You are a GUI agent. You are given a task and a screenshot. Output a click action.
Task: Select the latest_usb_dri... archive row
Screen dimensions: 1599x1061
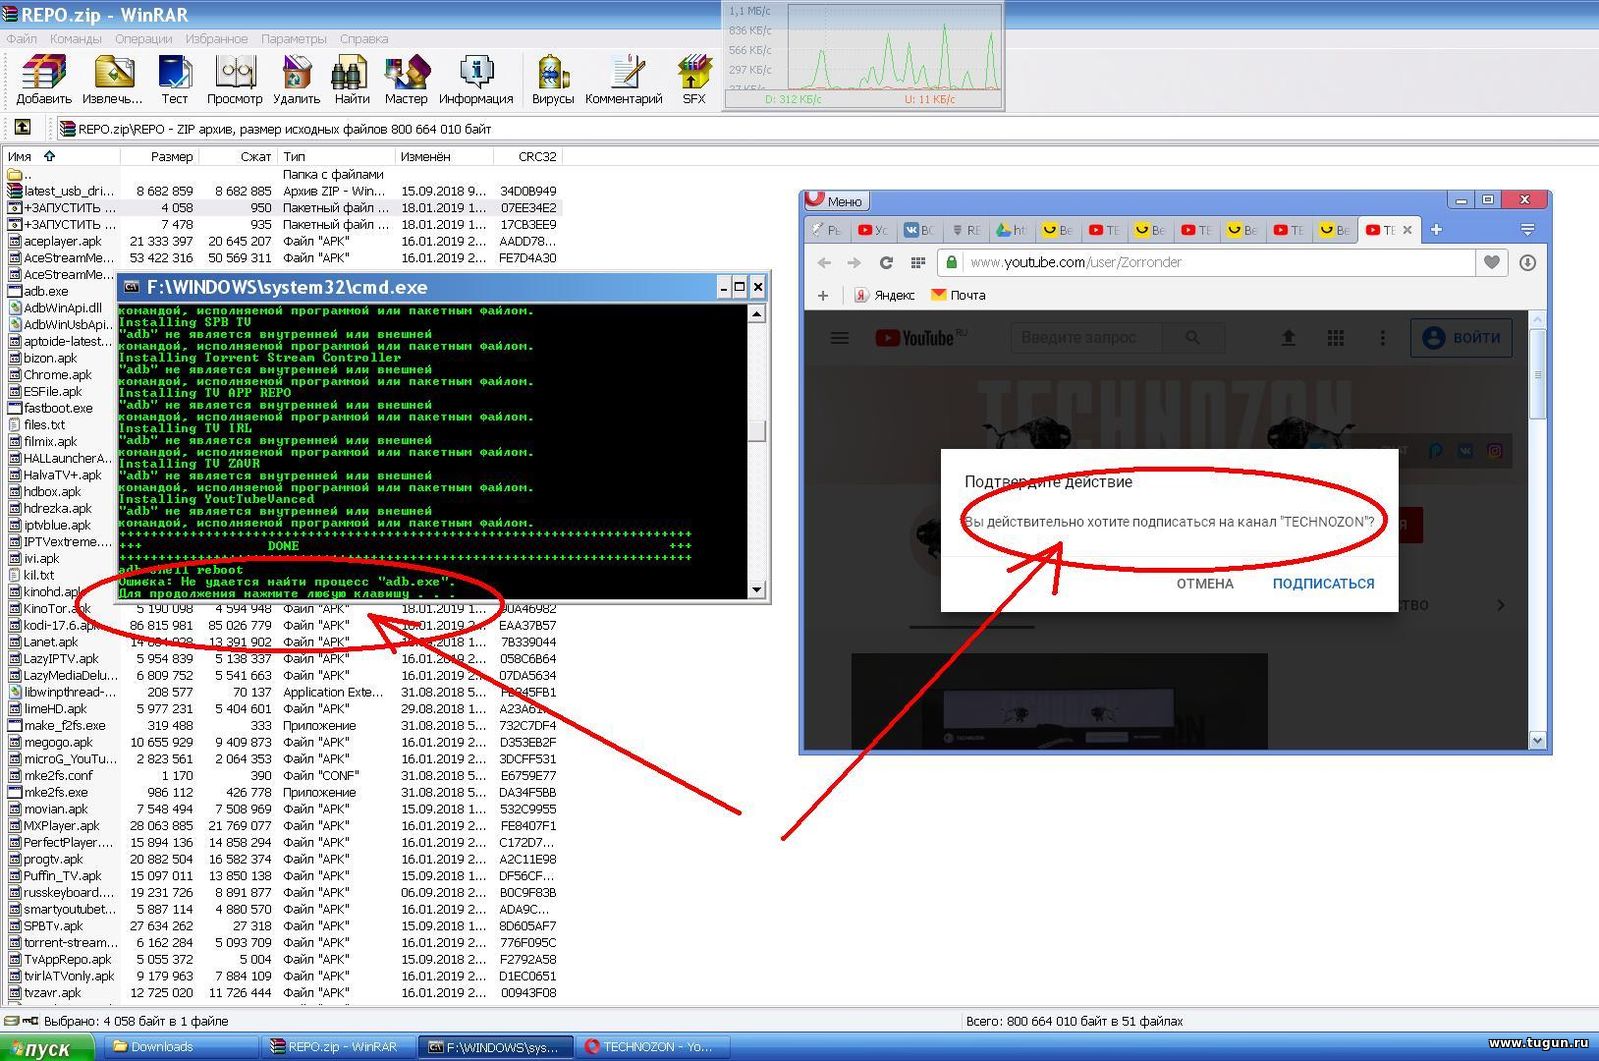point(282,191)
